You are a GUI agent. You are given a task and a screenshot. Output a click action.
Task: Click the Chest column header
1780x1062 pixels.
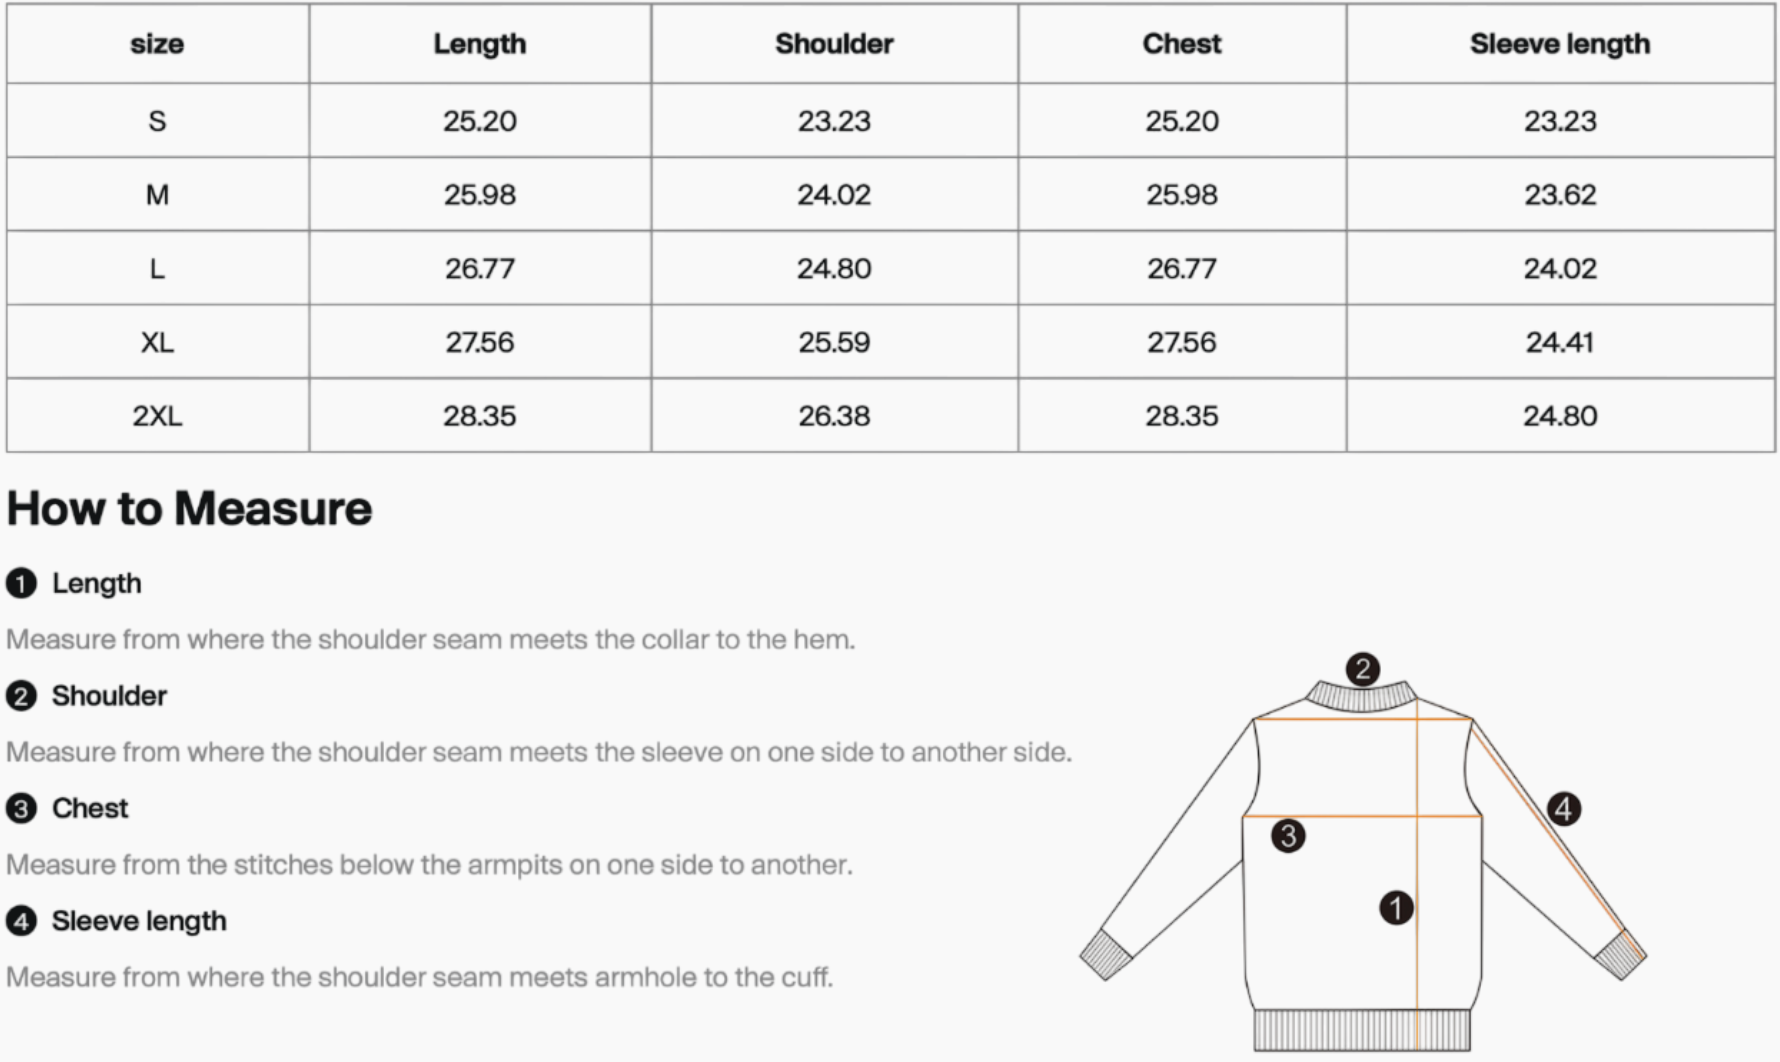[x=1181, y=44]
